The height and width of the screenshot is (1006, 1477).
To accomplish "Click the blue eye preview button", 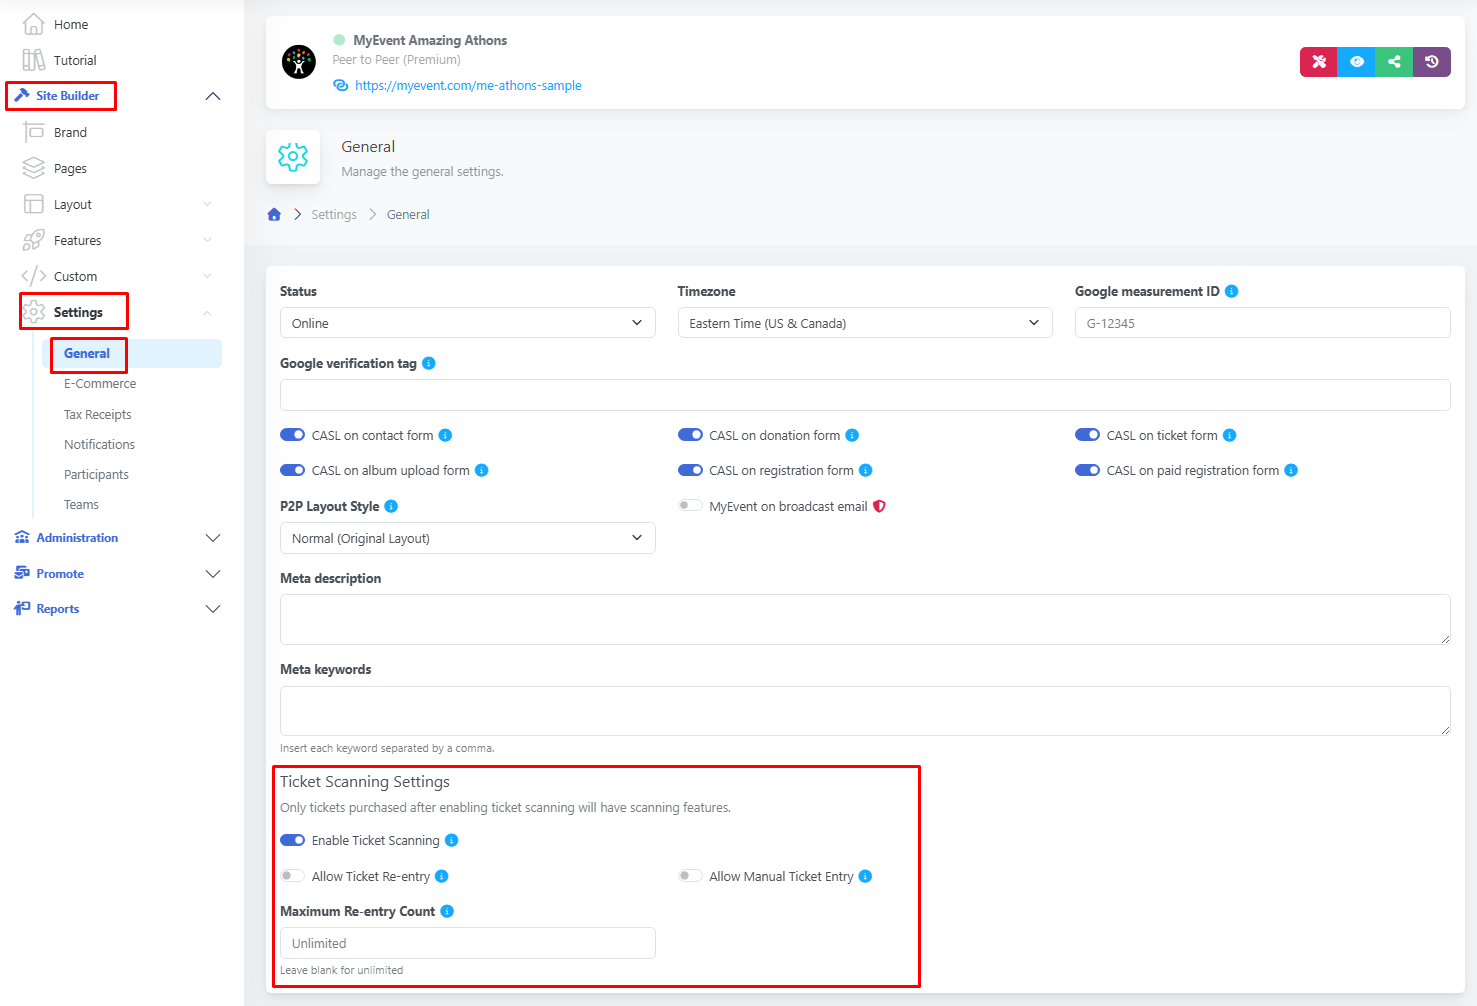I will (1356, 62).
